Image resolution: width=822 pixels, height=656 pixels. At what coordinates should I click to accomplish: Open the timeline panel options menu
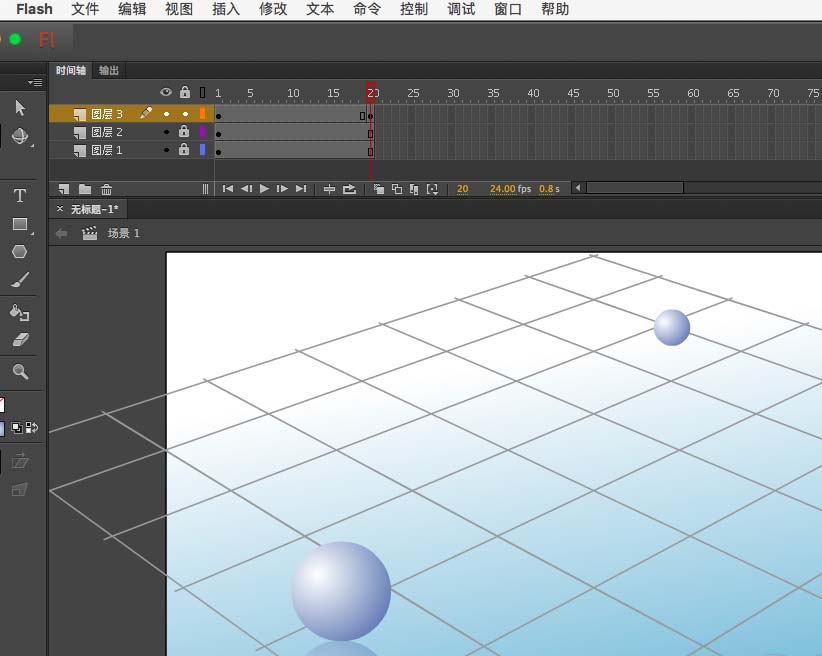pos(36,83)
